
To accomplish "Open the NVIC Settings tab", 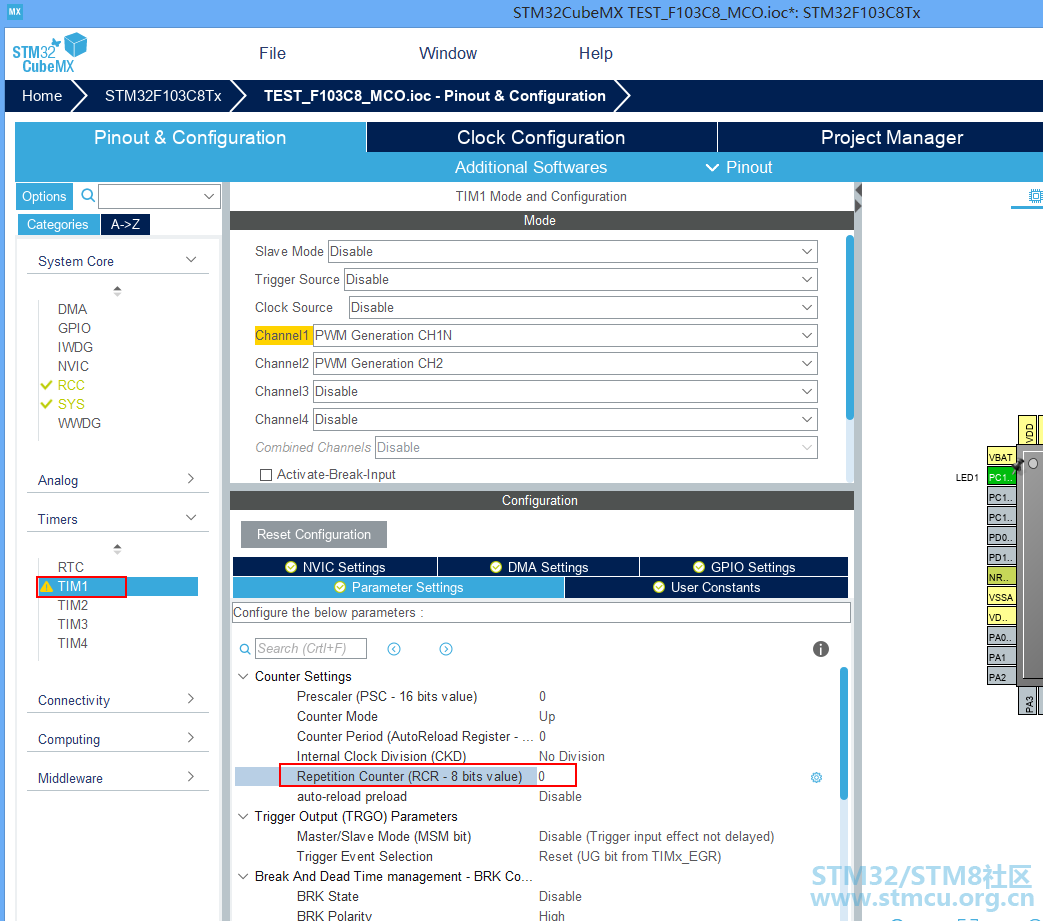I will (335, 567).
